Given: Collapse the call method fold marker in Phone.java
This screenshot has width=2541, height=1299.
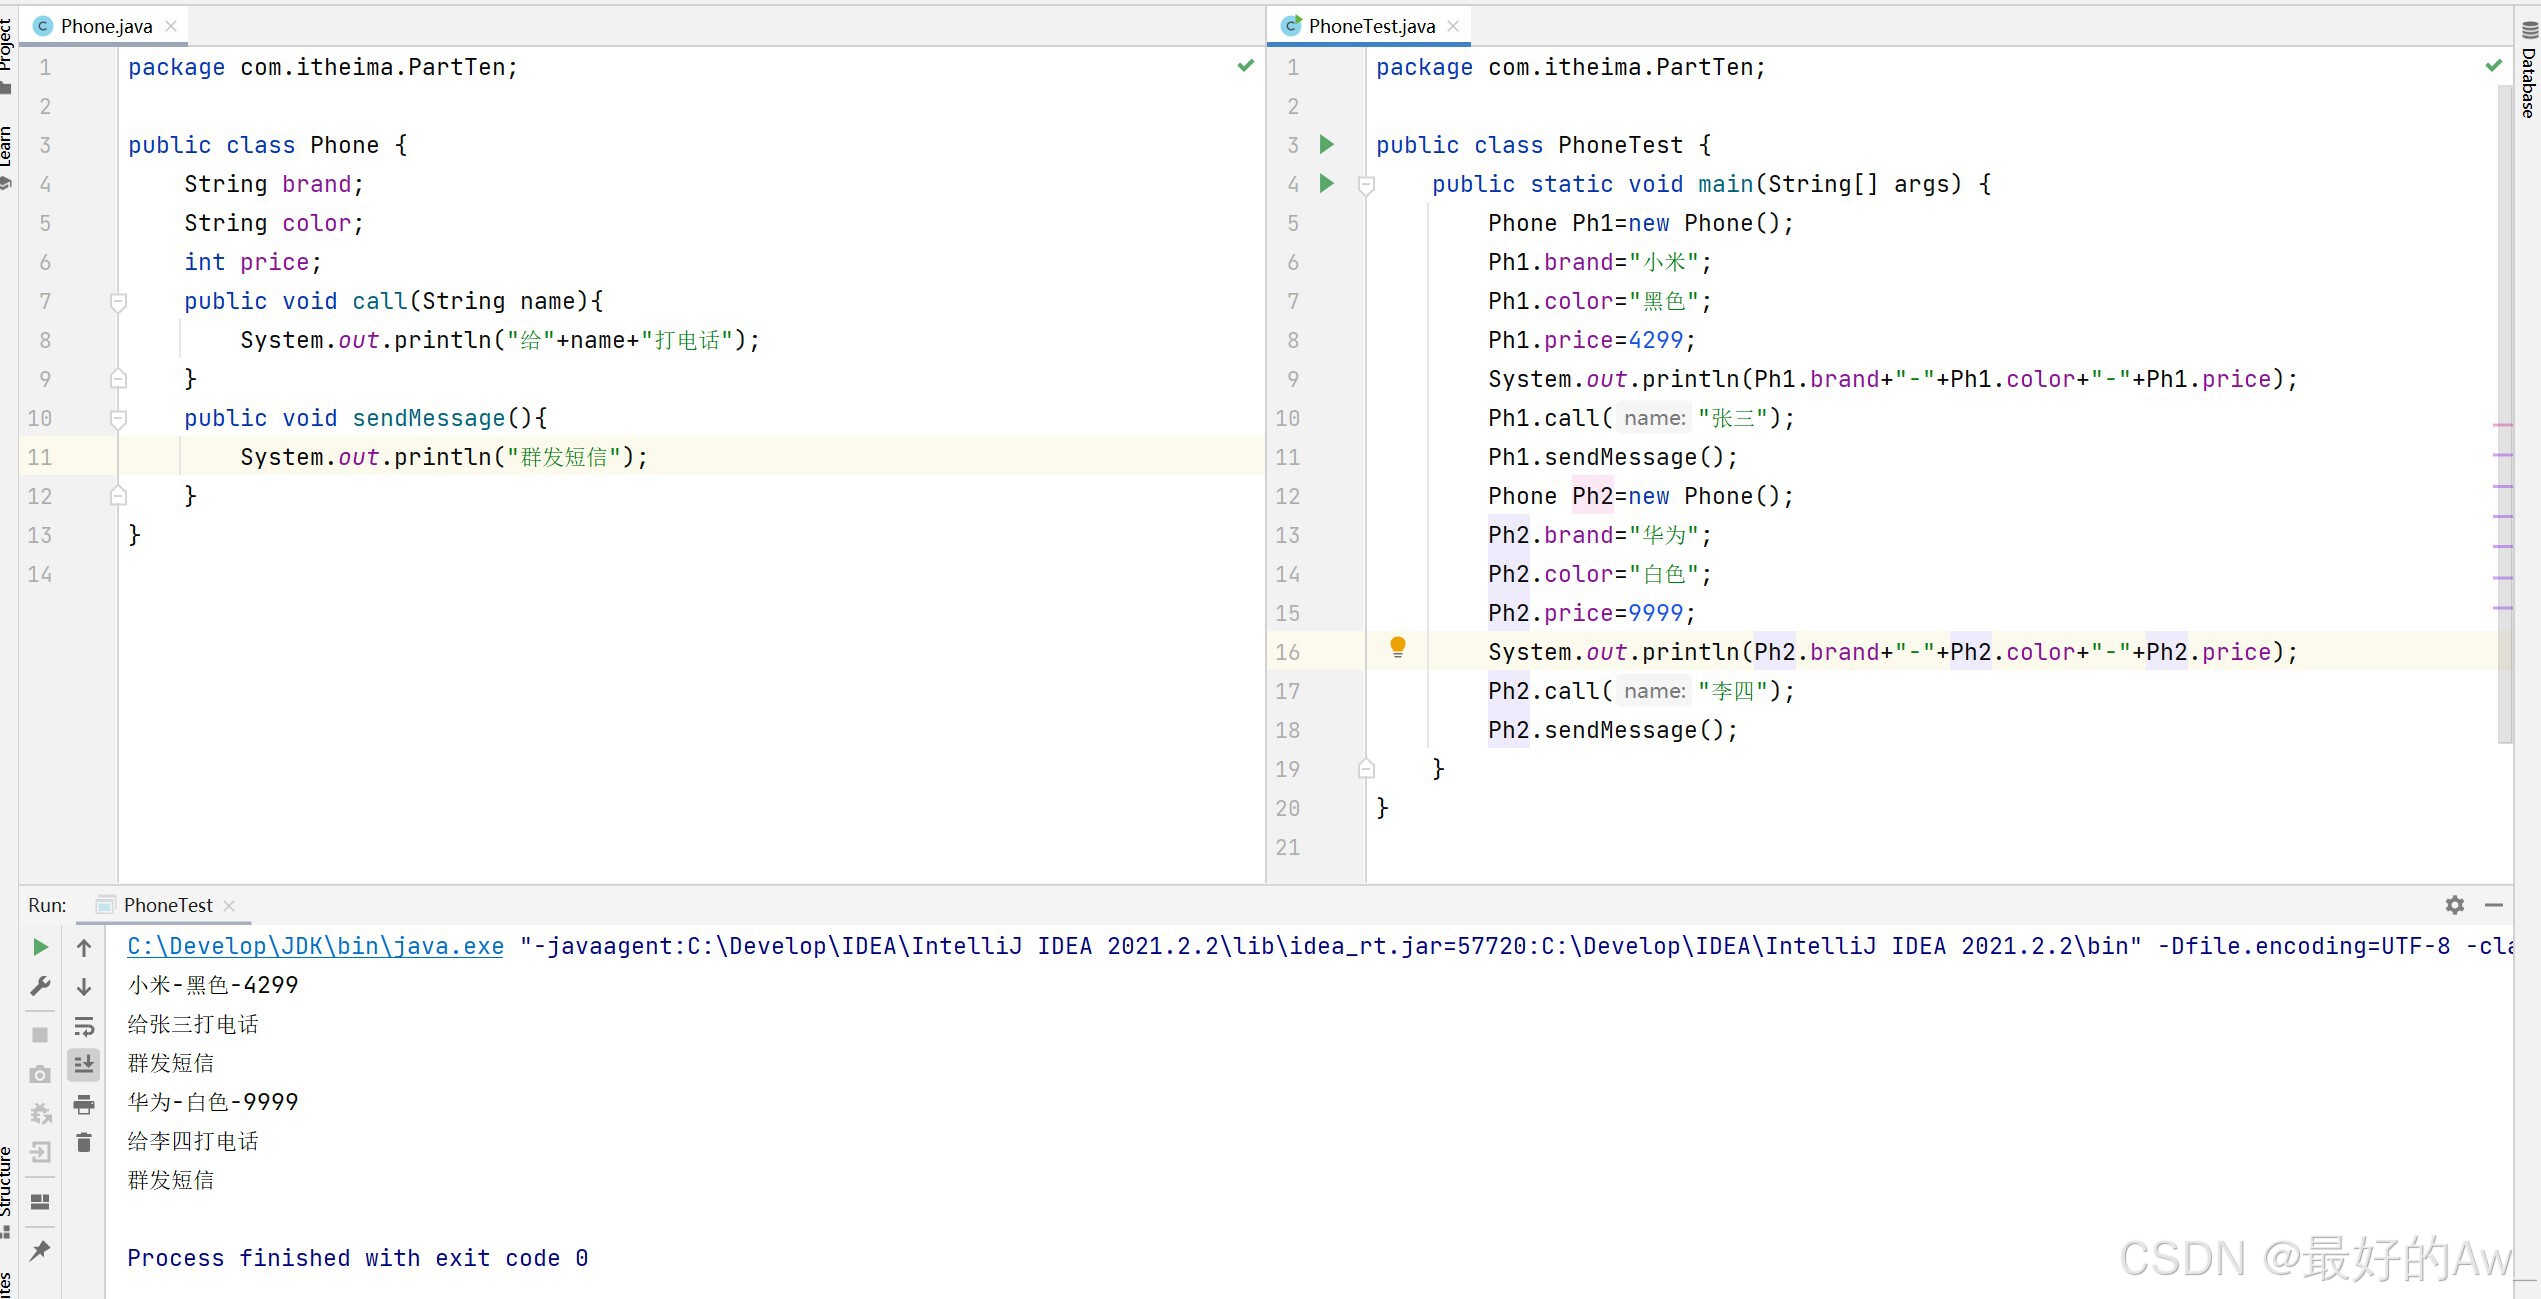Looking at the screenshot, I should (118, 301).
